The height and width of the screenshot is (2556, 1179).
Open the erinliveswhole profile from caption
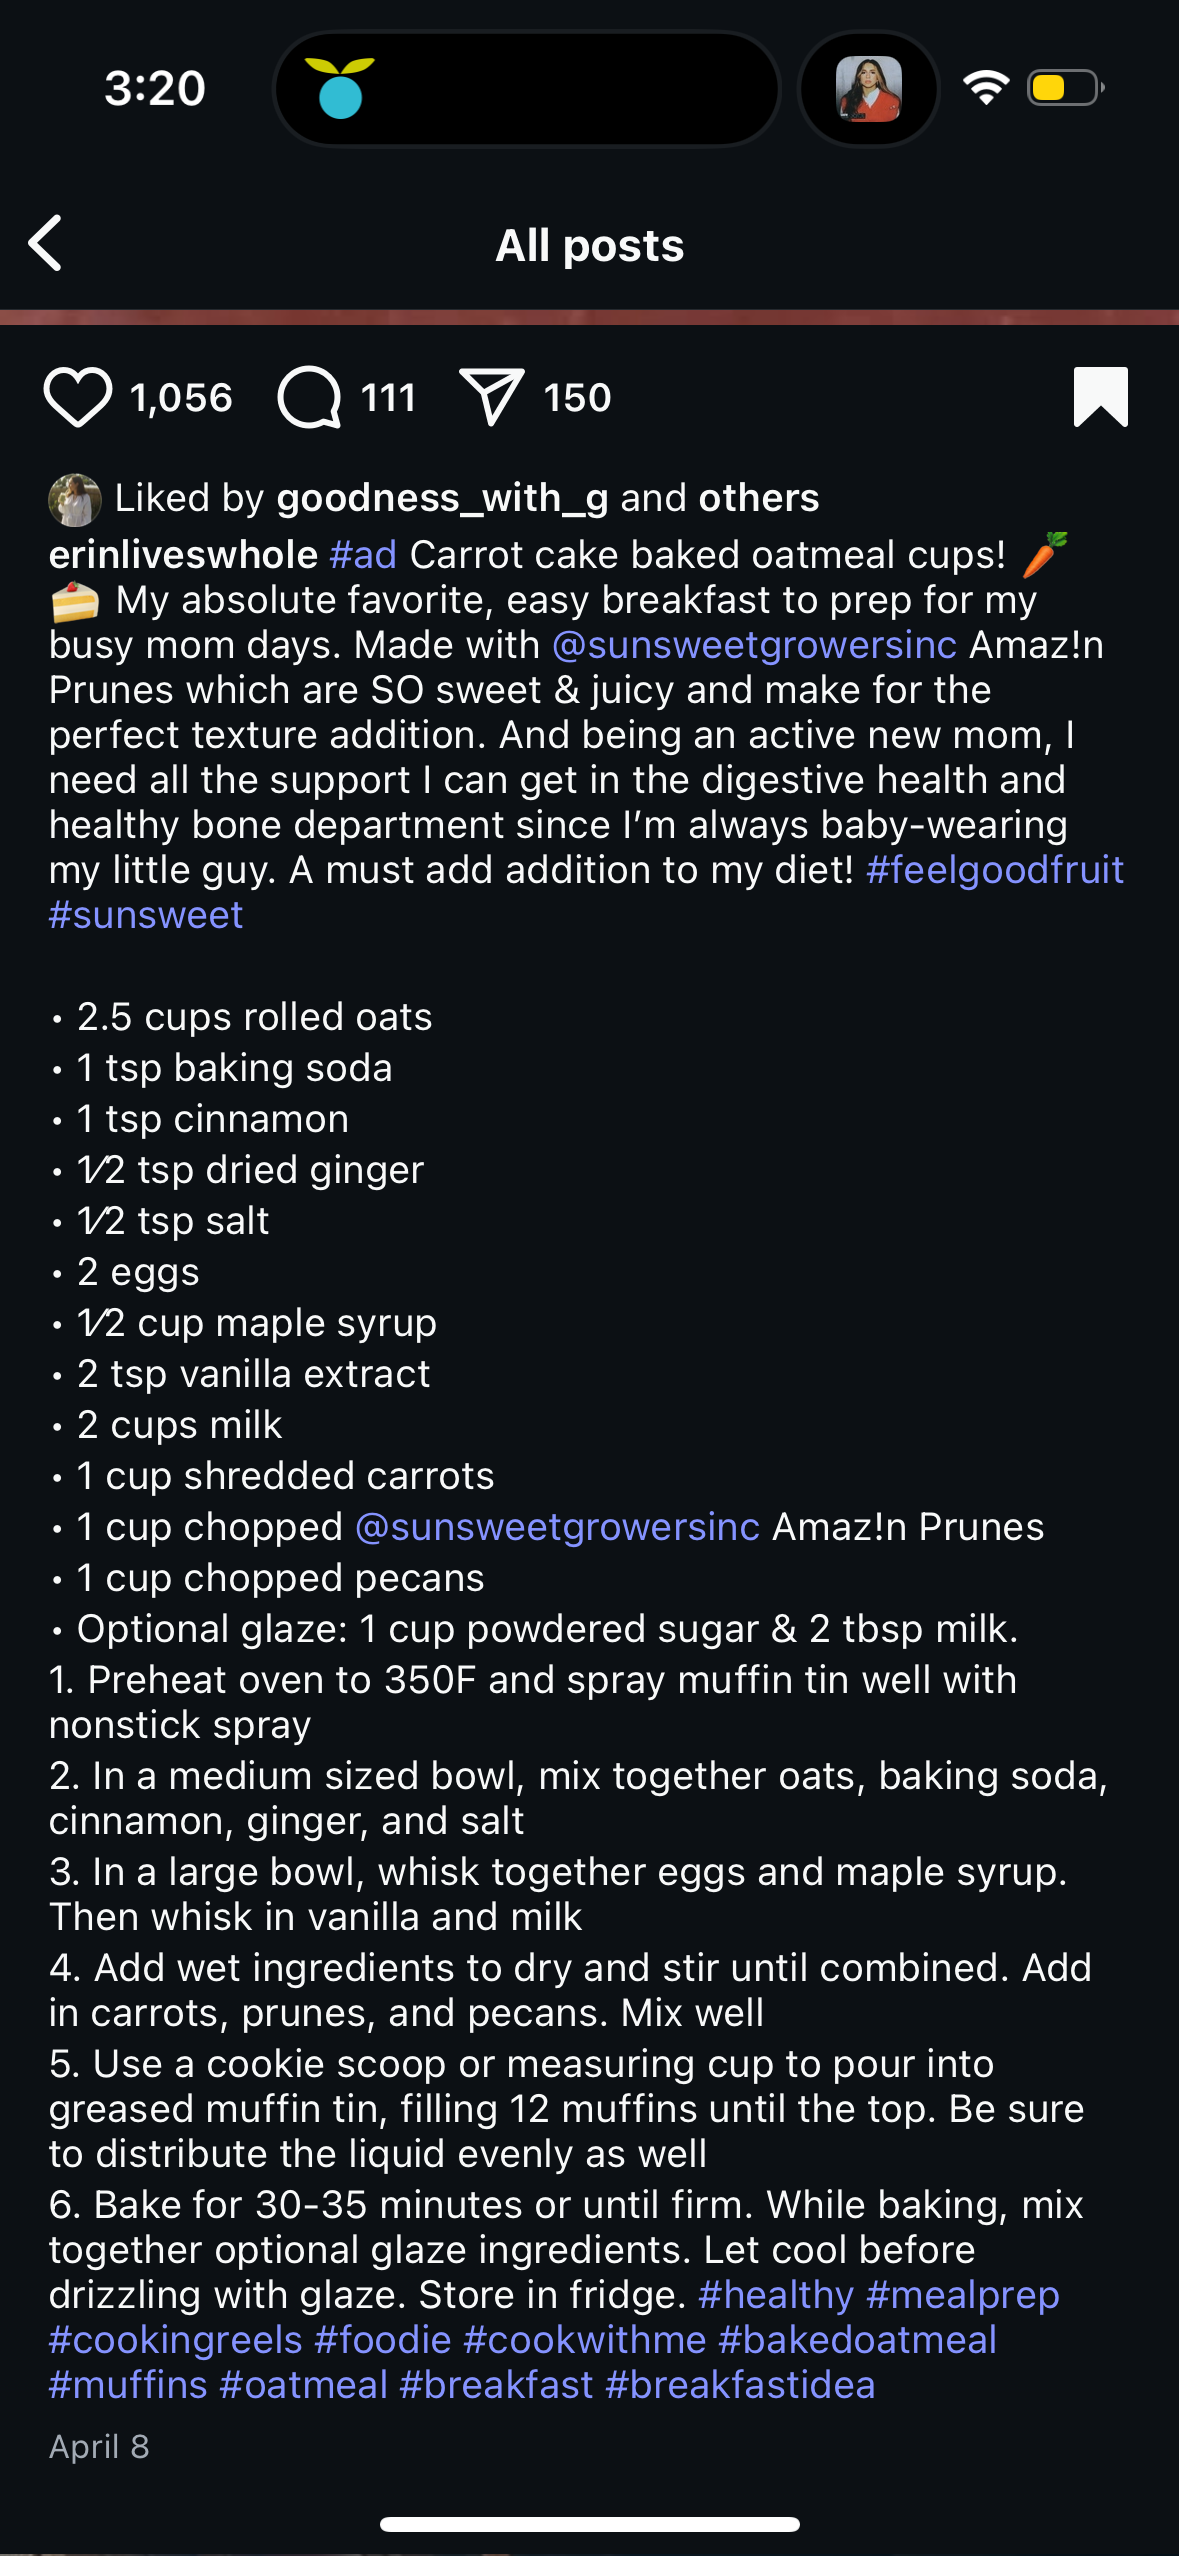183,555
